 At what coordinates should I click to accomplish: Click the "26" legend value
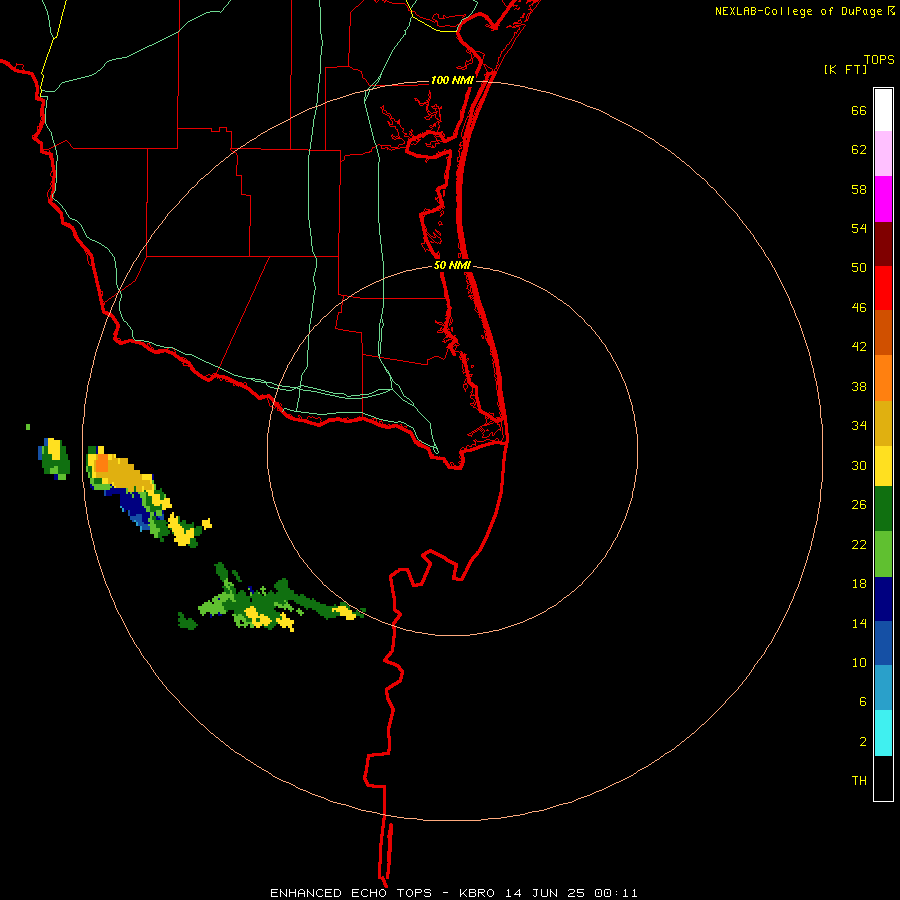859,505
